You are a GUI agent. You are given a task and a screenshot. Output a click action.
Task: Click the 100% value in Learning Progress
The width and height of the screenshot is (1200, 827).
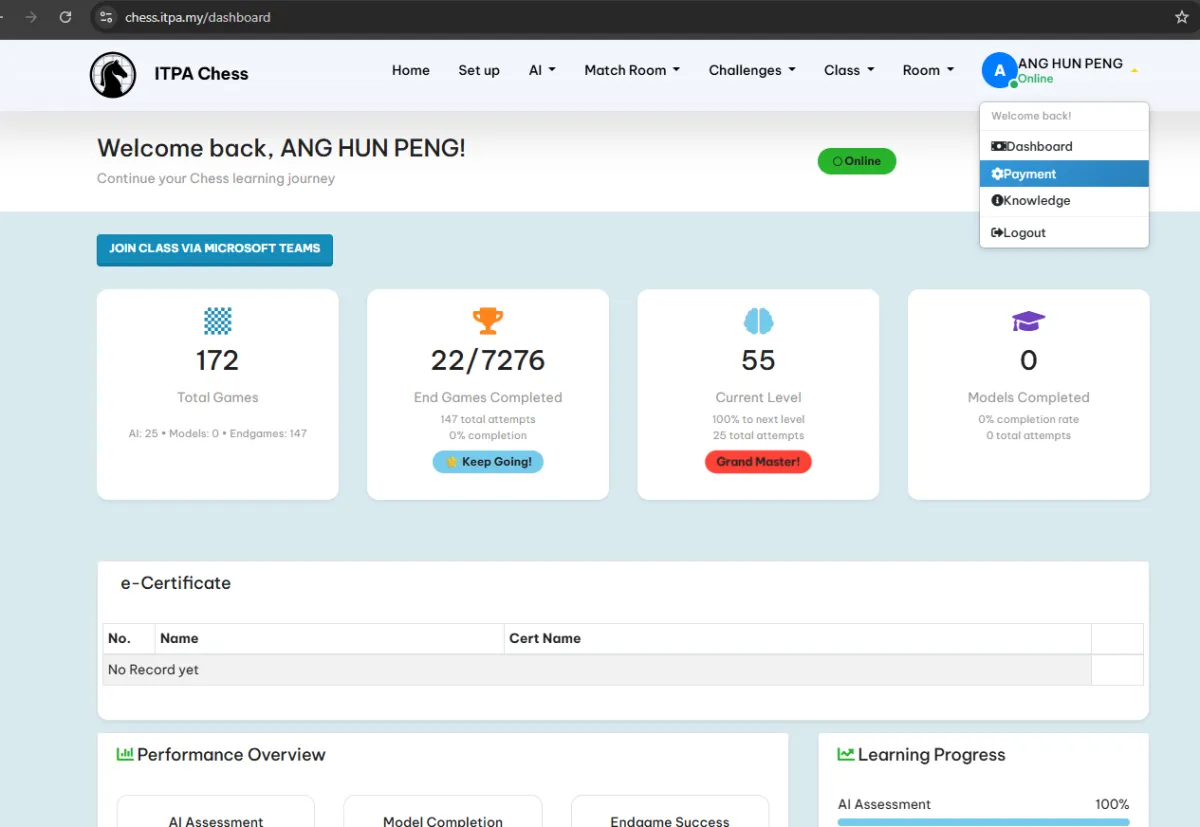(1112, 804)
